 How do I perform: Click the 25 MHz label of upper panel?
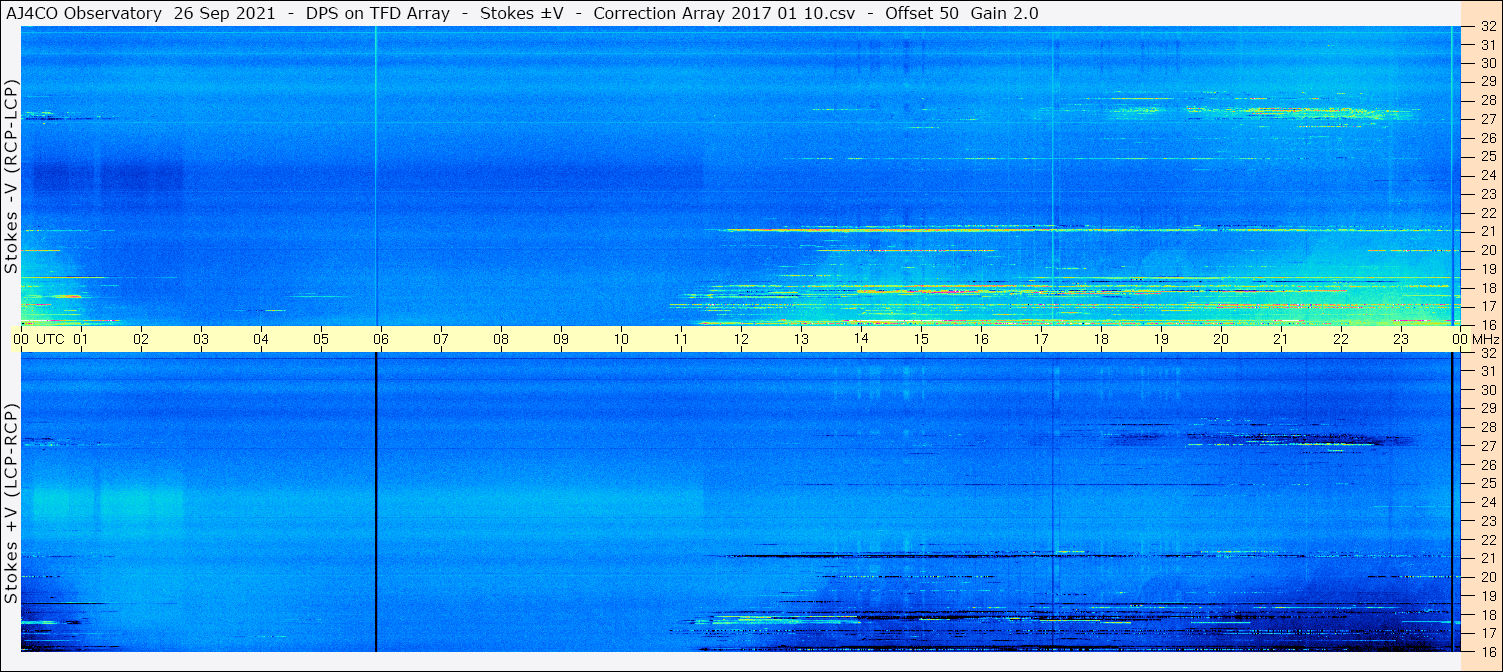coord(1487,157)
